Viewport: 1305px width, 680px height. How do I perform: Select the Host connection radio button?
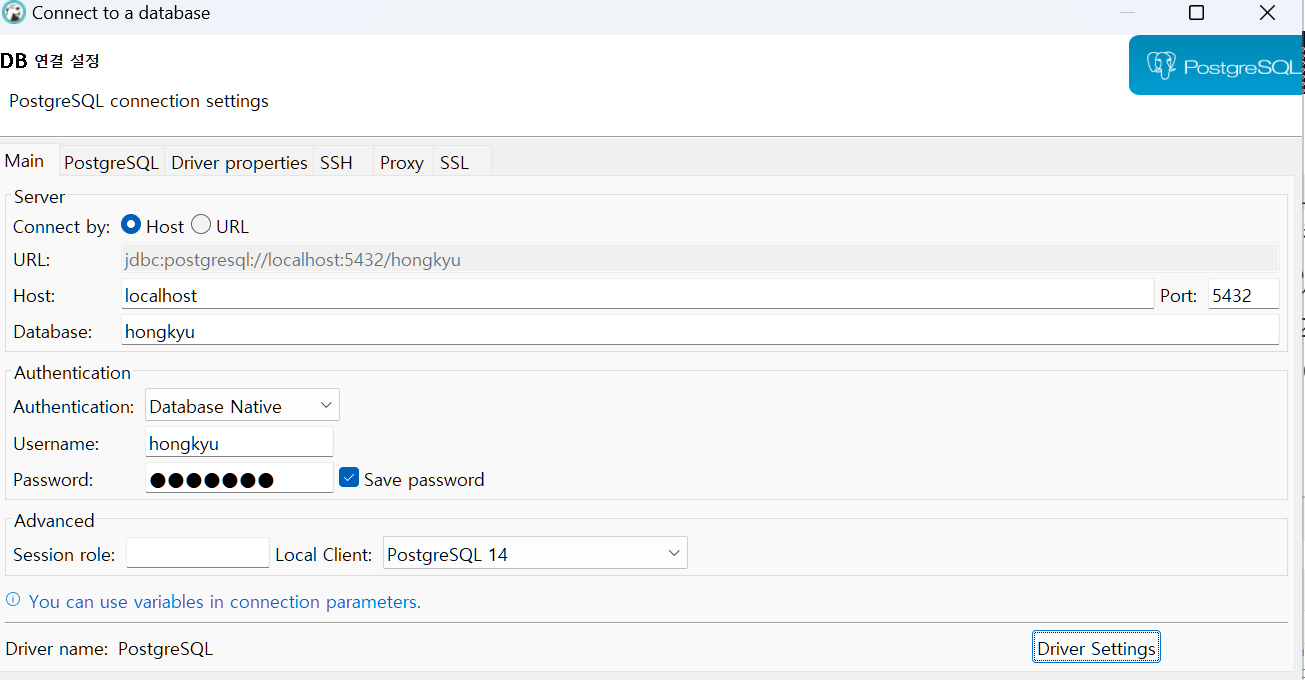coord(130,225)
